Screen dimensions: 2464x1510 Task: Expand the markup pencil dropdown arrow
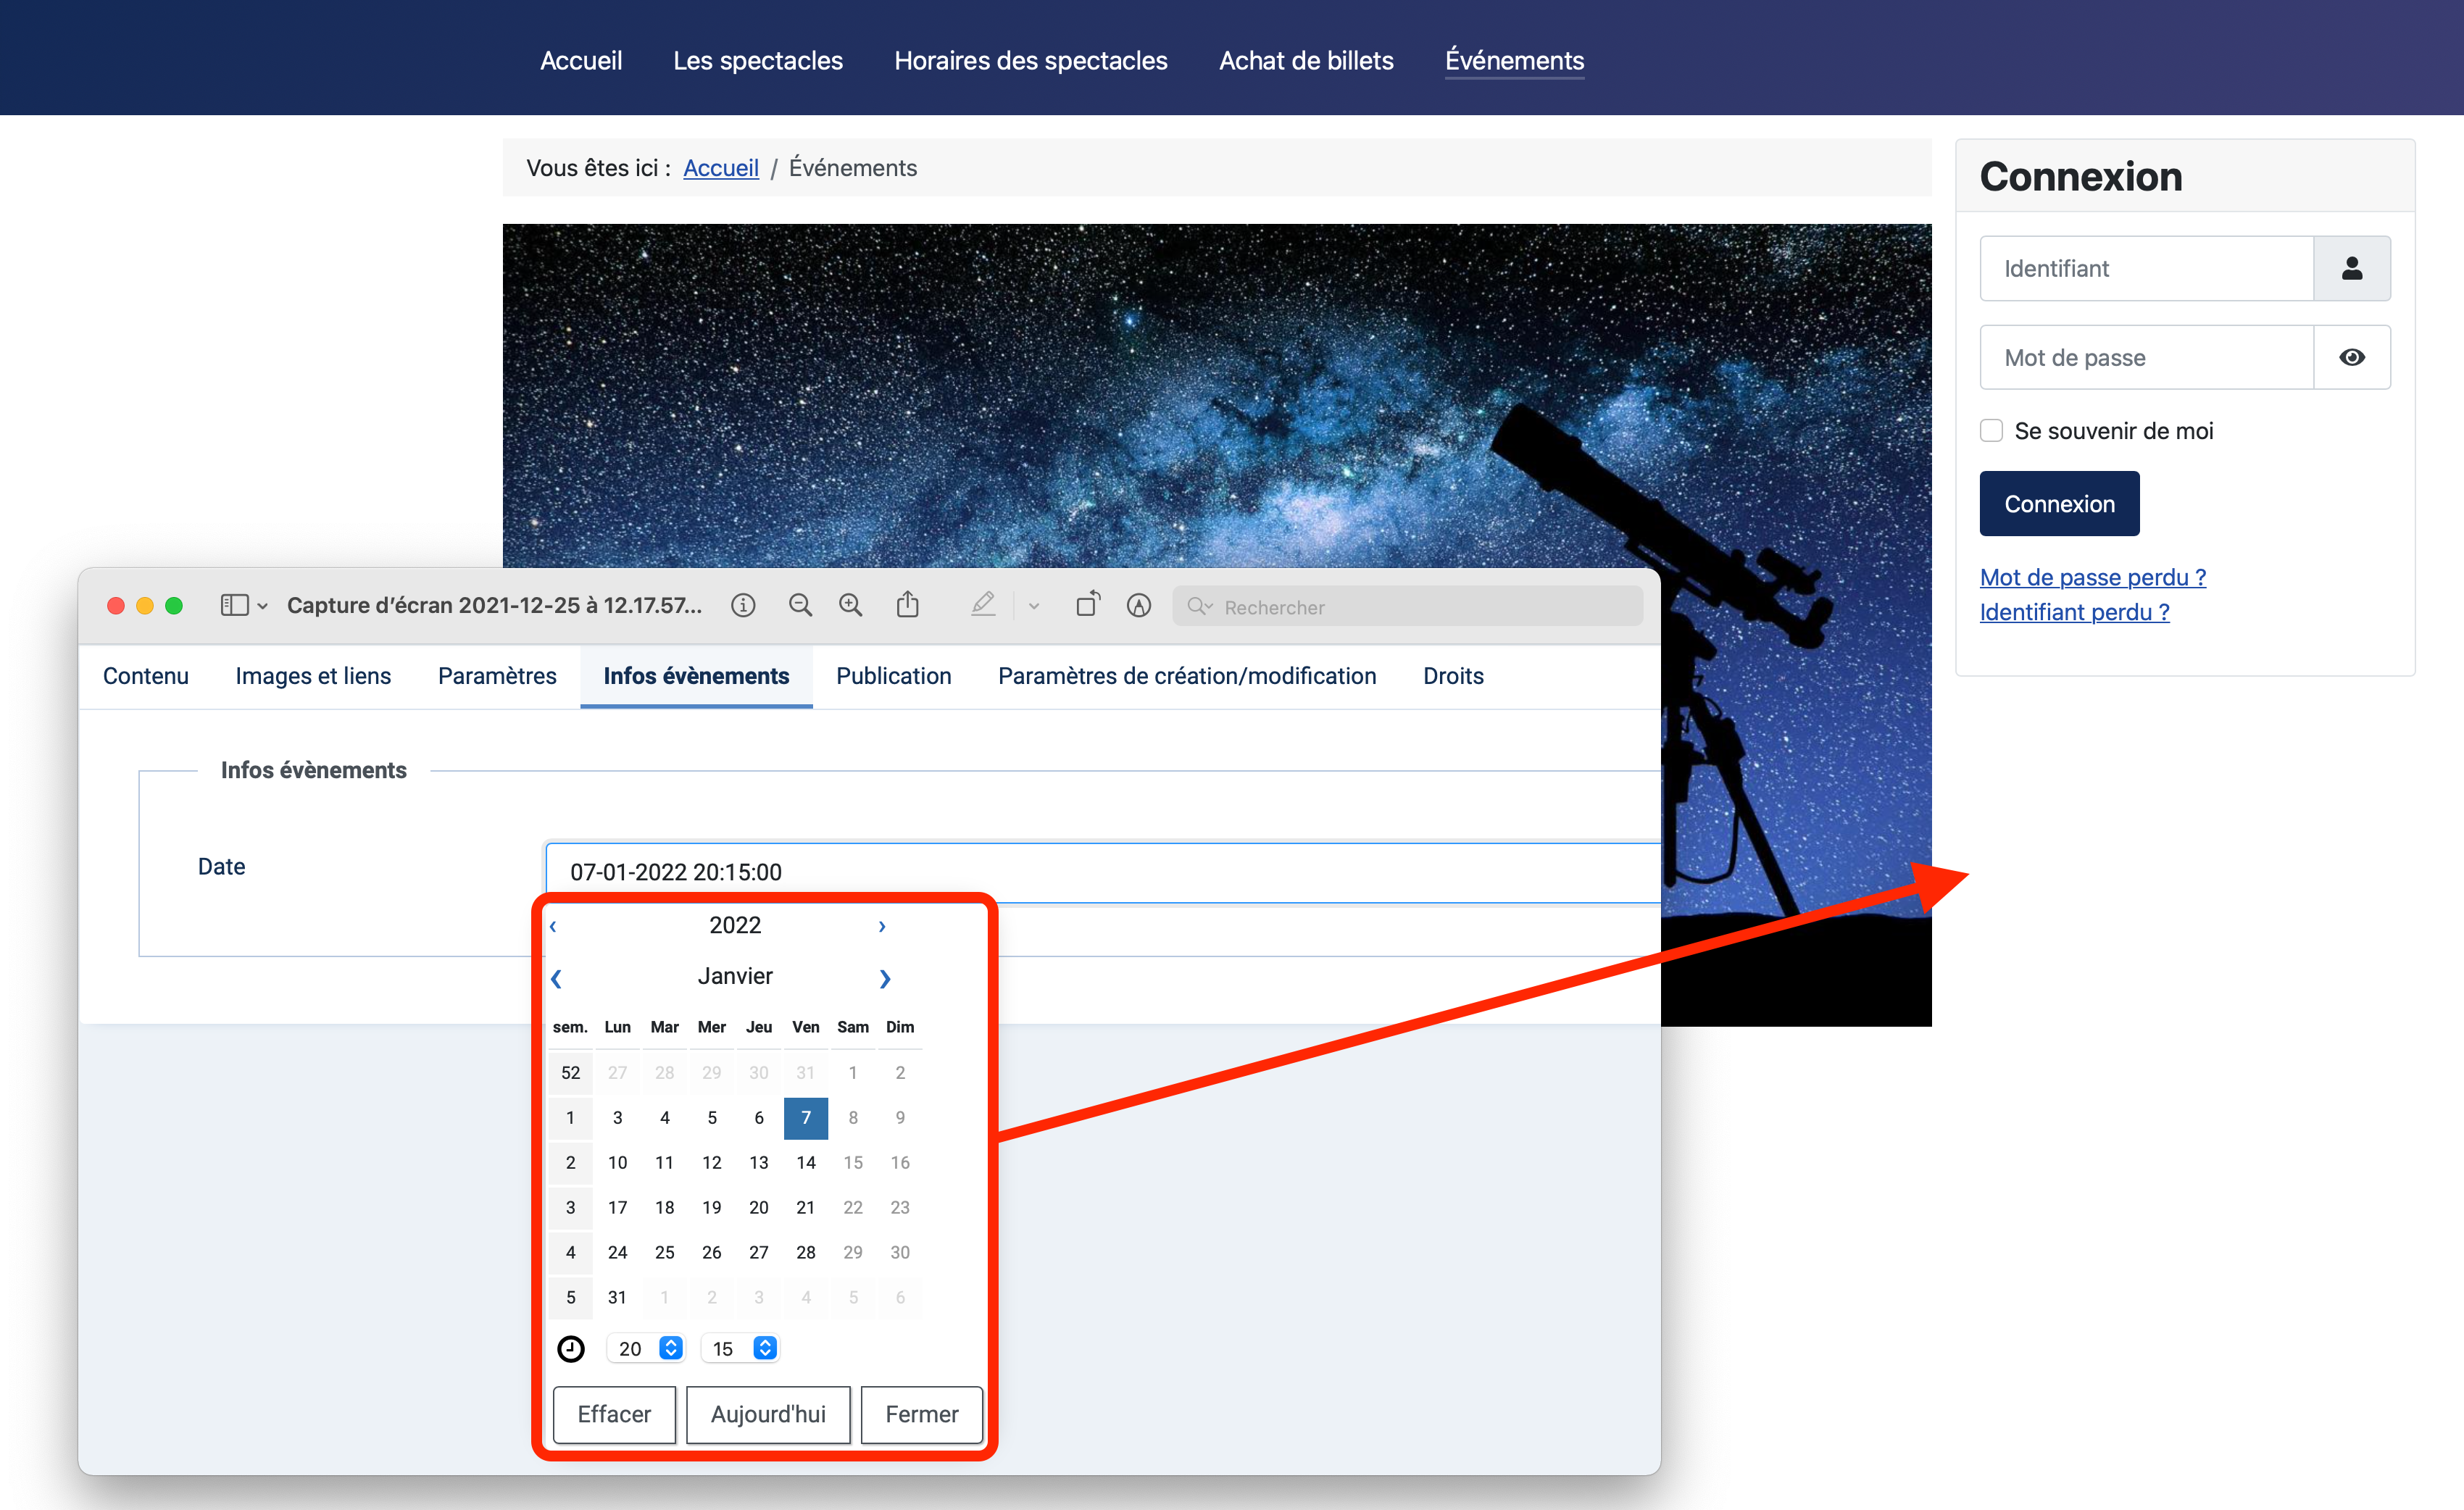point(1034,606)
